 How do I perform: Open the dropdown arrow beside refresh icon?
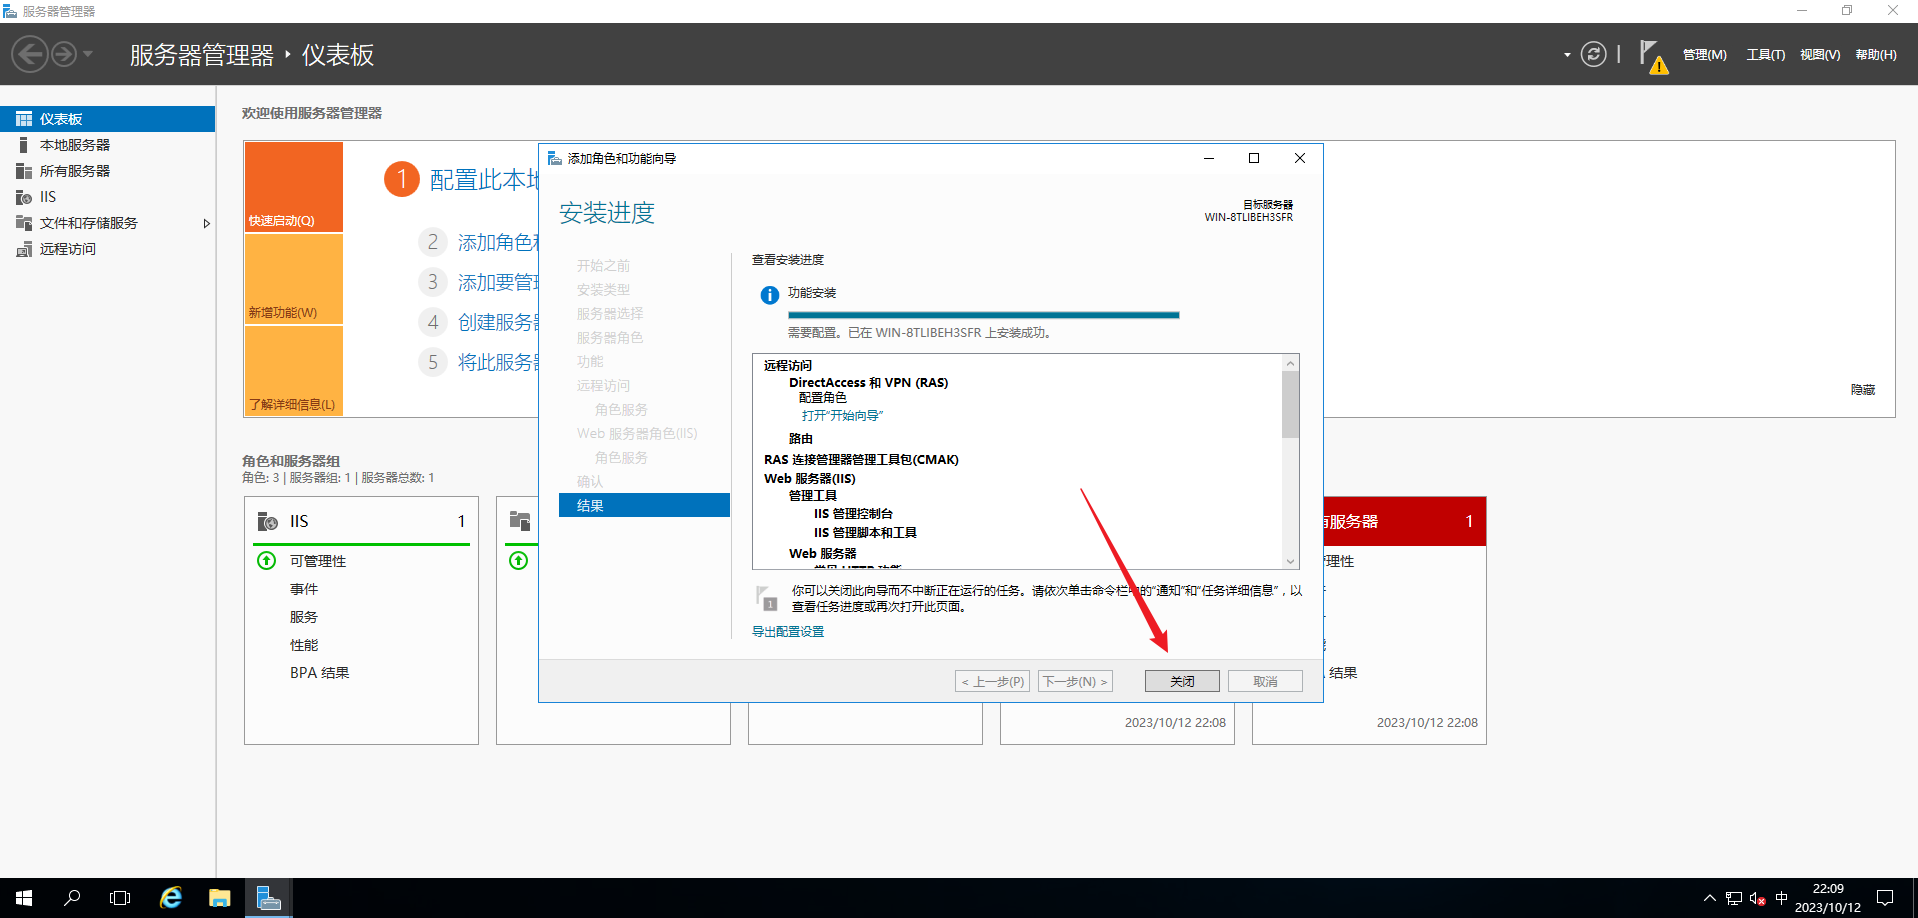1567,55
